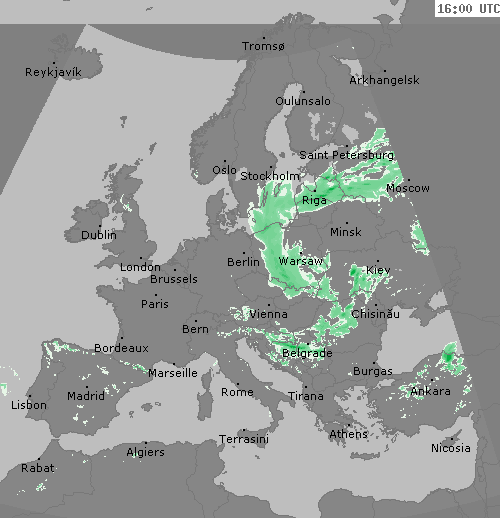500x518 pixels.
Task: Click Moscow on the map
Action: (408, 188)
